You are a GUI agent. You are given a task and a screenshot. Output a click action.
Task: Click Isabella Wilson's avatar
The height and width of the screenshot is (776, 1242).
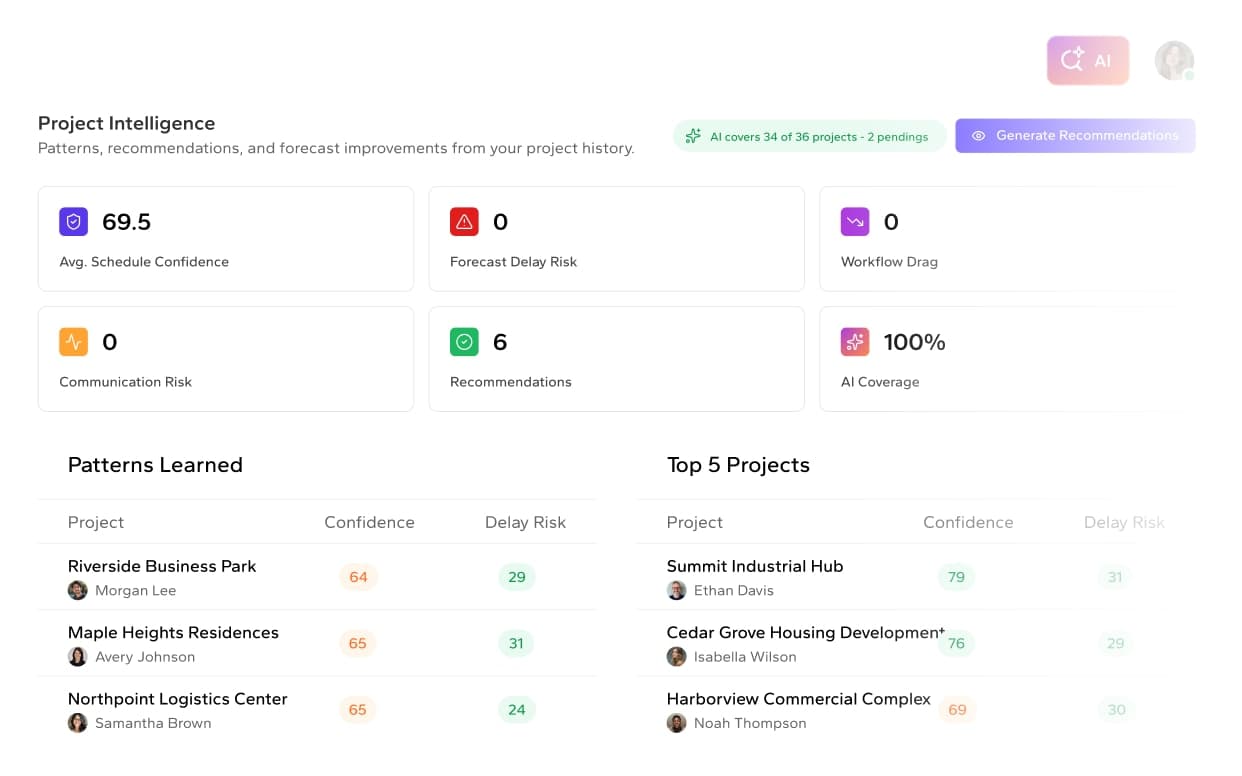[676, 656]
